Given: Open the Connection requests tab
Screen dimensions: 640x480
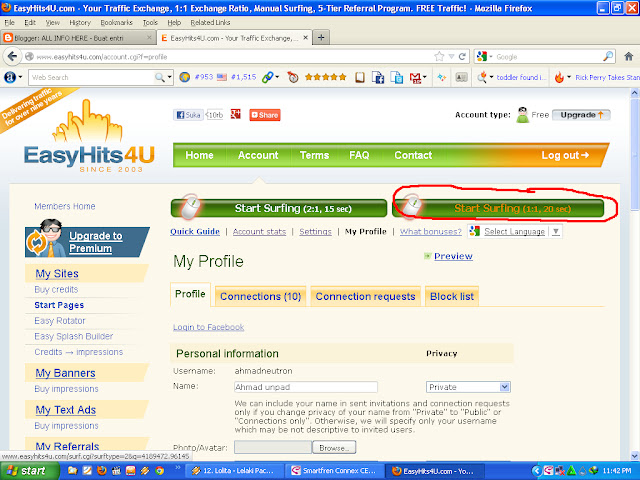Looking at the screenshot, I should (x=365, y=296).
